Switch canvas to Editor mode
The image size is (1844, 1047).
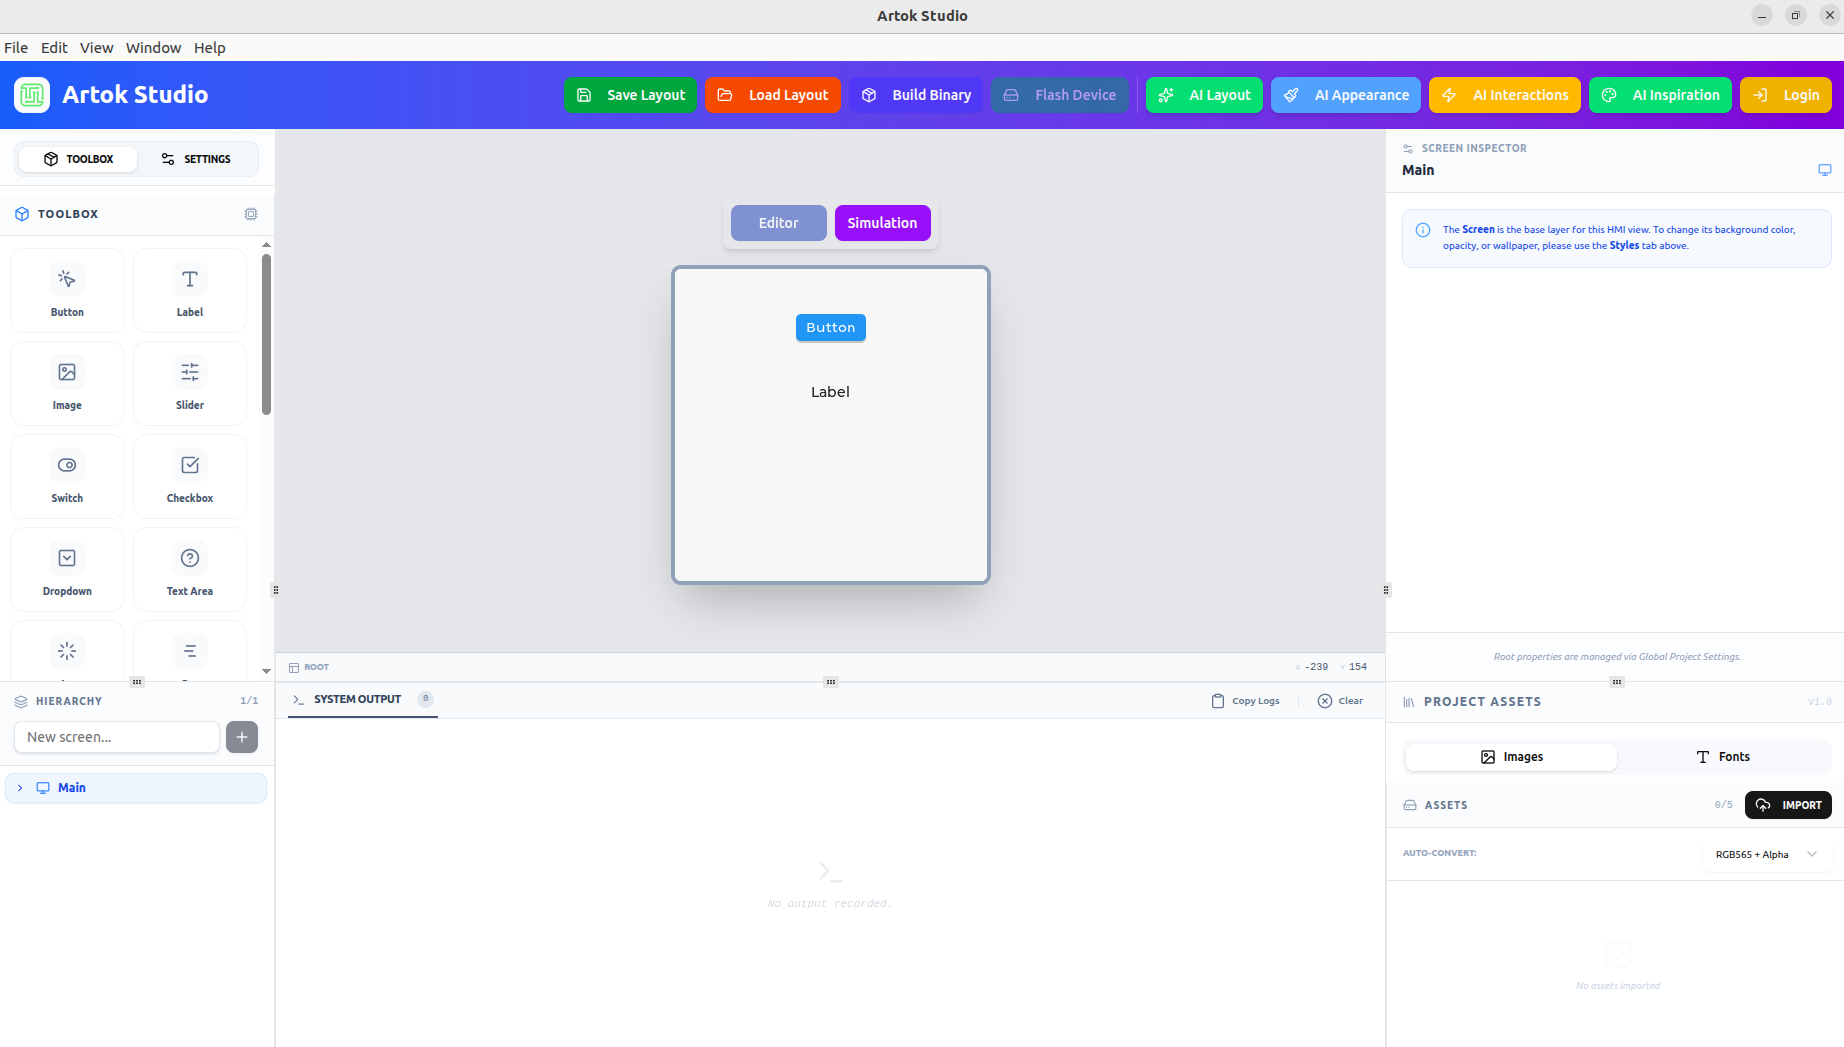click(x=778, y=222)
